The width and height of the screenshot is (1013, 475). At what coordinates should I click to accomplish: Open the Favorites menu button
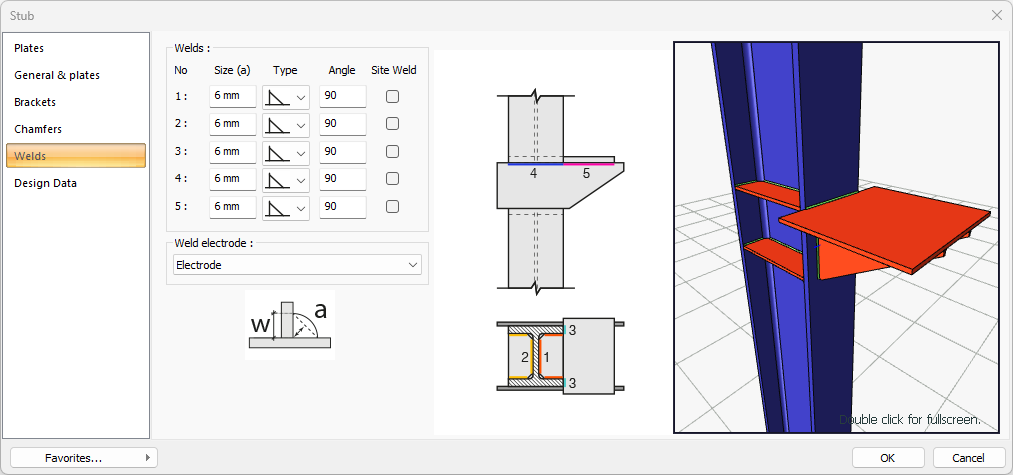tap(83, 457)
